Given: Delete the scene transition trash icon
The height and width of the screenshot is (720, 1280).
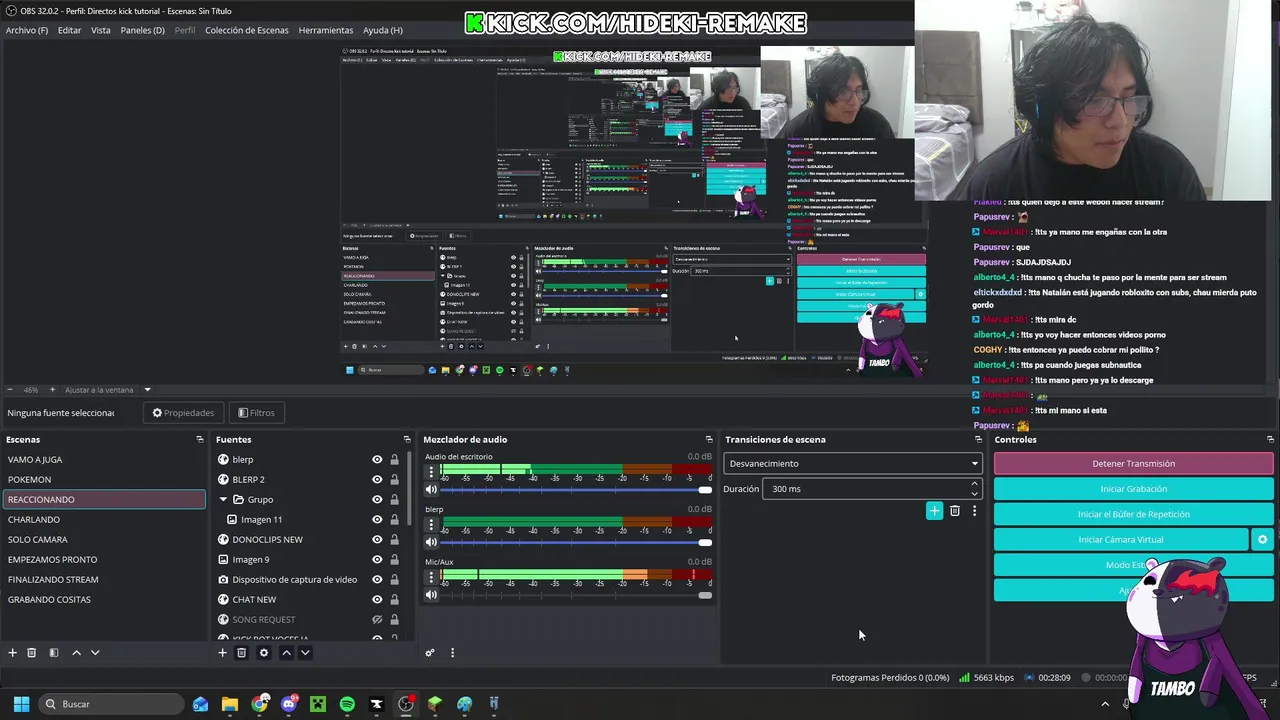Looking at the screenshot, I should click(x=955, y=511).
